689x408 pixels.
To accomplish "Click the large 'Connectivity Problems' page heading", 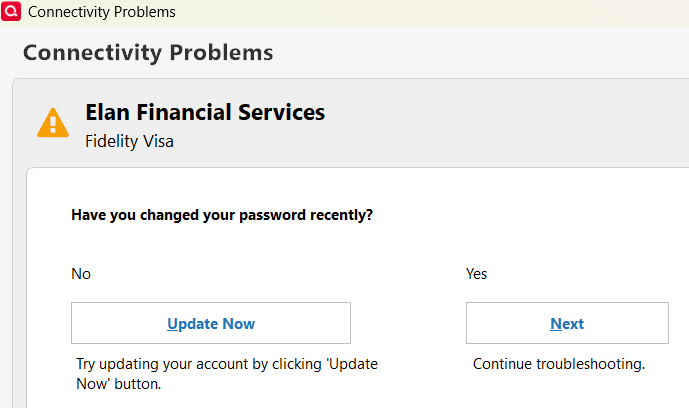I will click(x=148, y=52).
